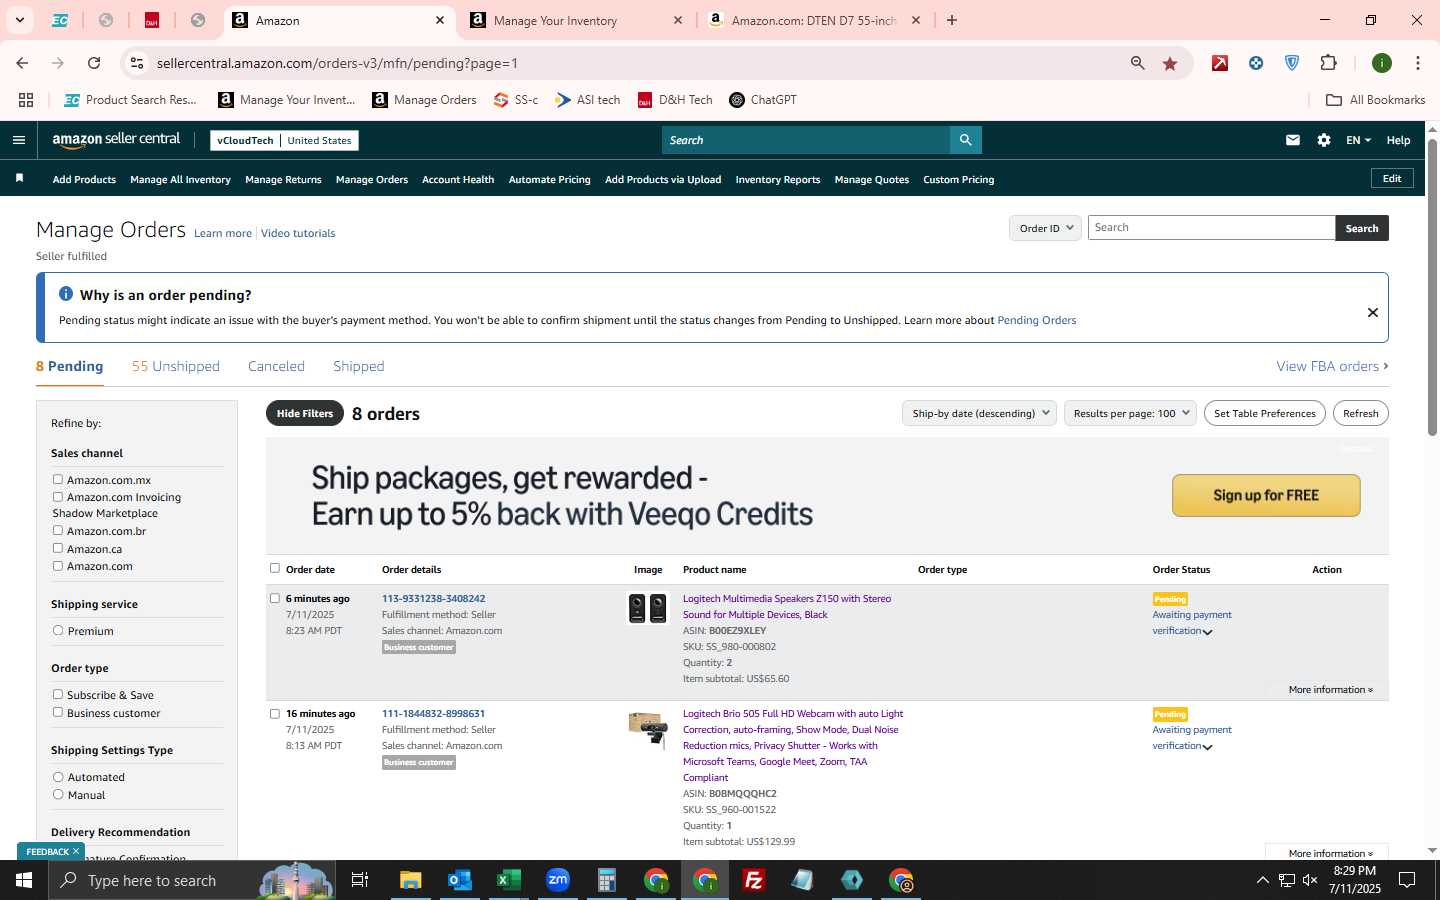Select the Automated shipping settings radio
The width and height of the screenshot is (1440, 900).
58,777
